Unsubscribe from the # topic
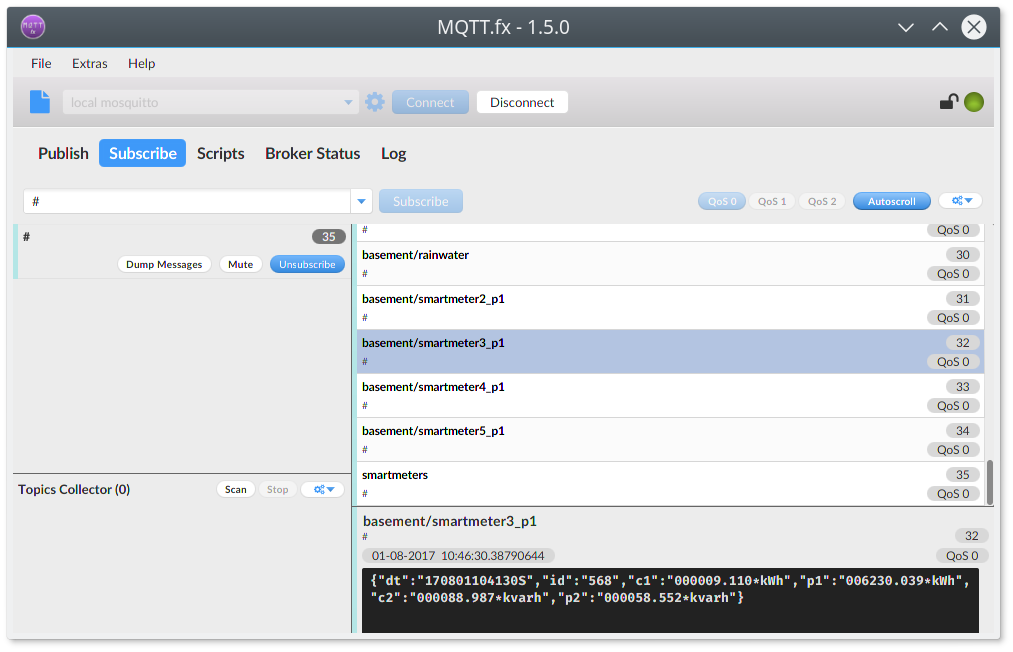The width and height of the screenshot is (1013, 652). click(308, 264)
